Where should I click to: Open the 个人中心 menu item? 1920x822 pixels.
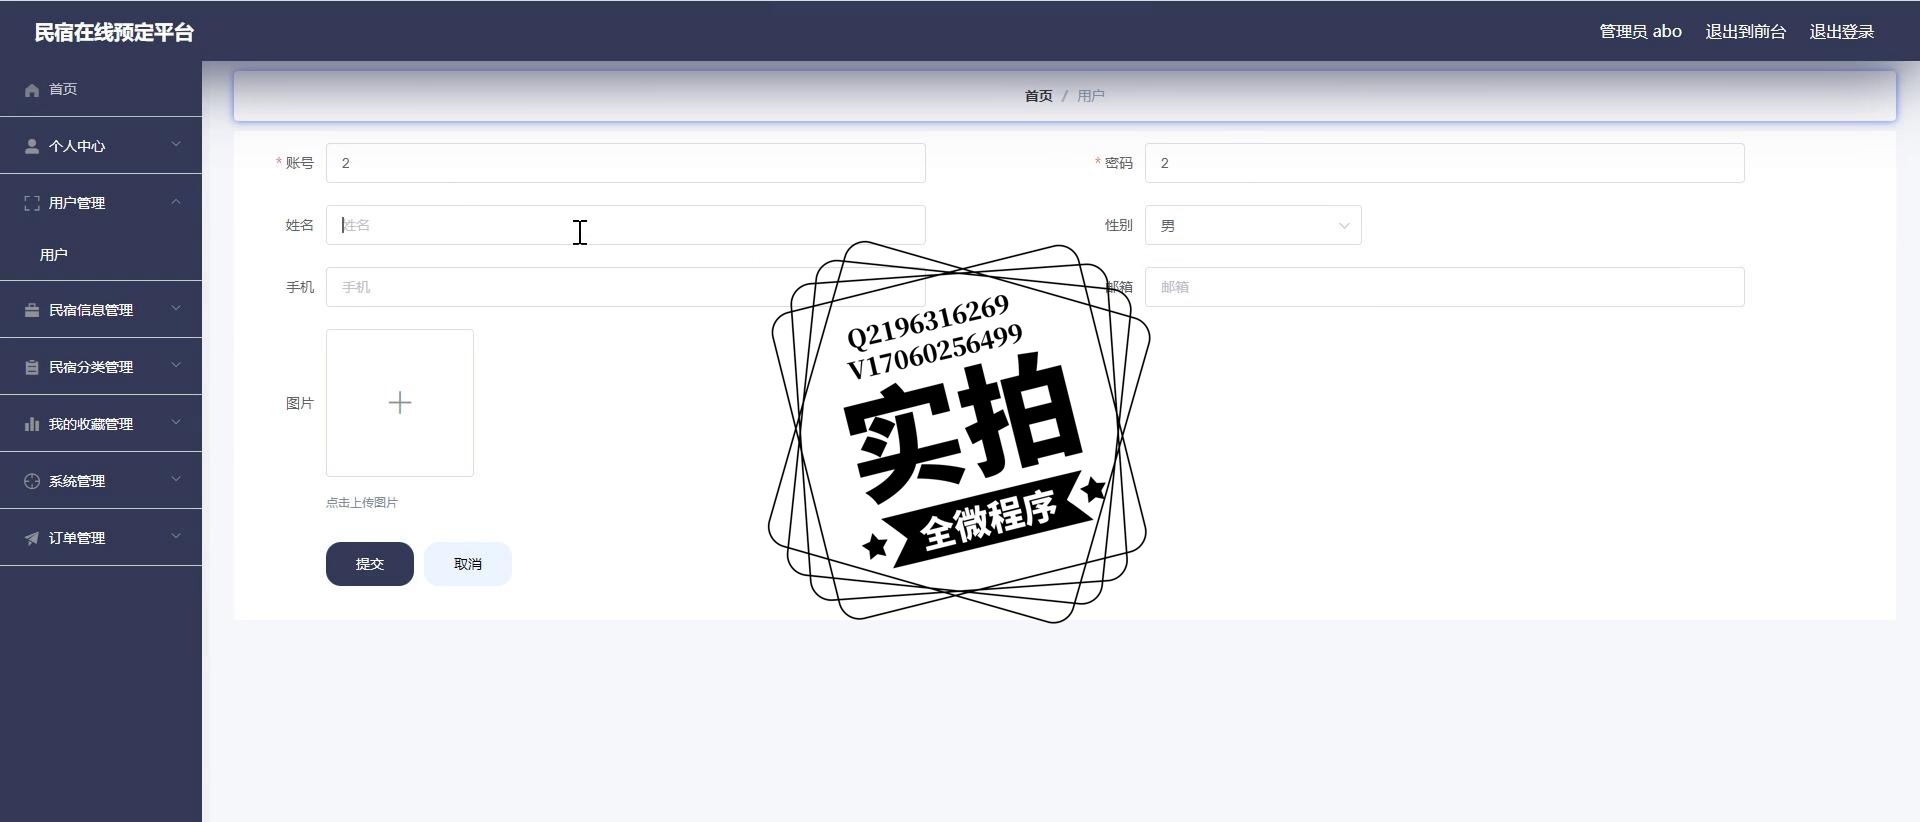101,146
